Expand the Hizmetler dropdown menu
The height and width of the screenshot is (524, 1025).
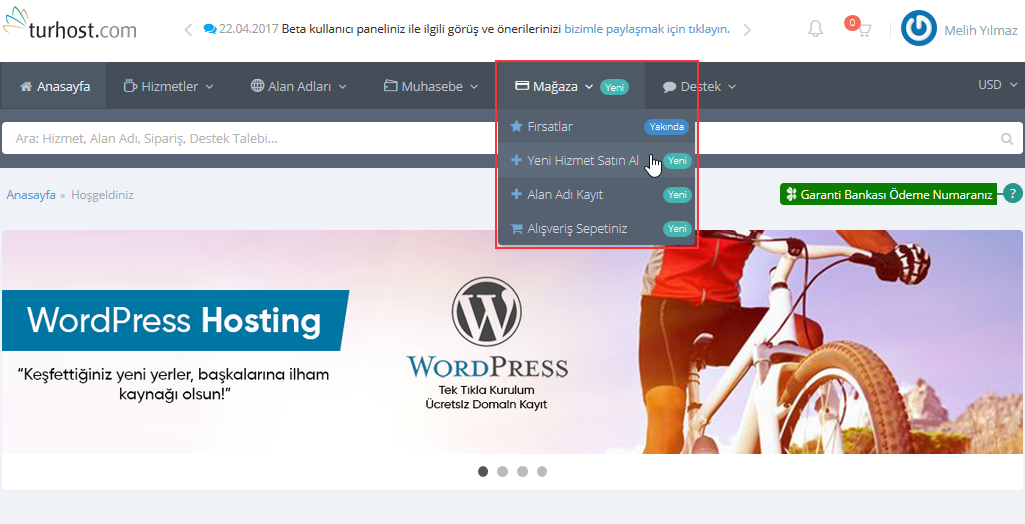click(168, 87)
